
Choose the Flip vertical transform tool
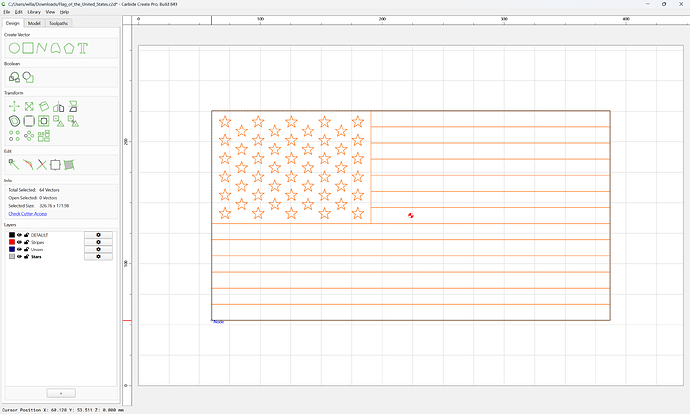[73, 106]
